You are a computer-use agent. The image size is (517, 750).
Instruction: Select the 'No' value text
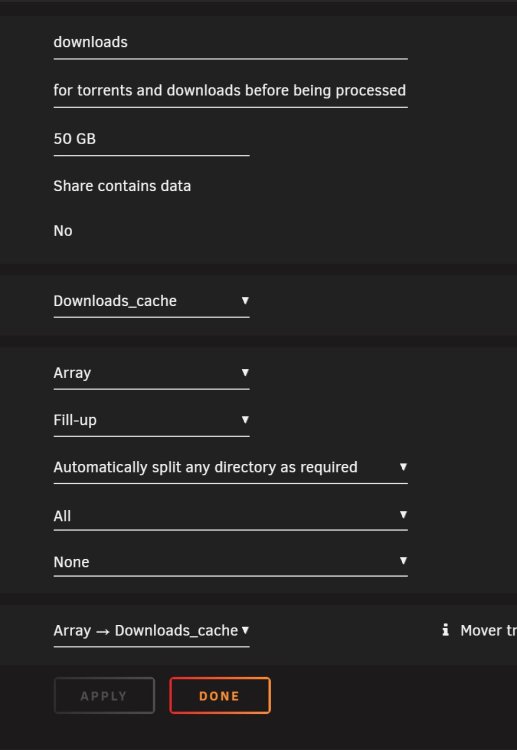point(63,231)
